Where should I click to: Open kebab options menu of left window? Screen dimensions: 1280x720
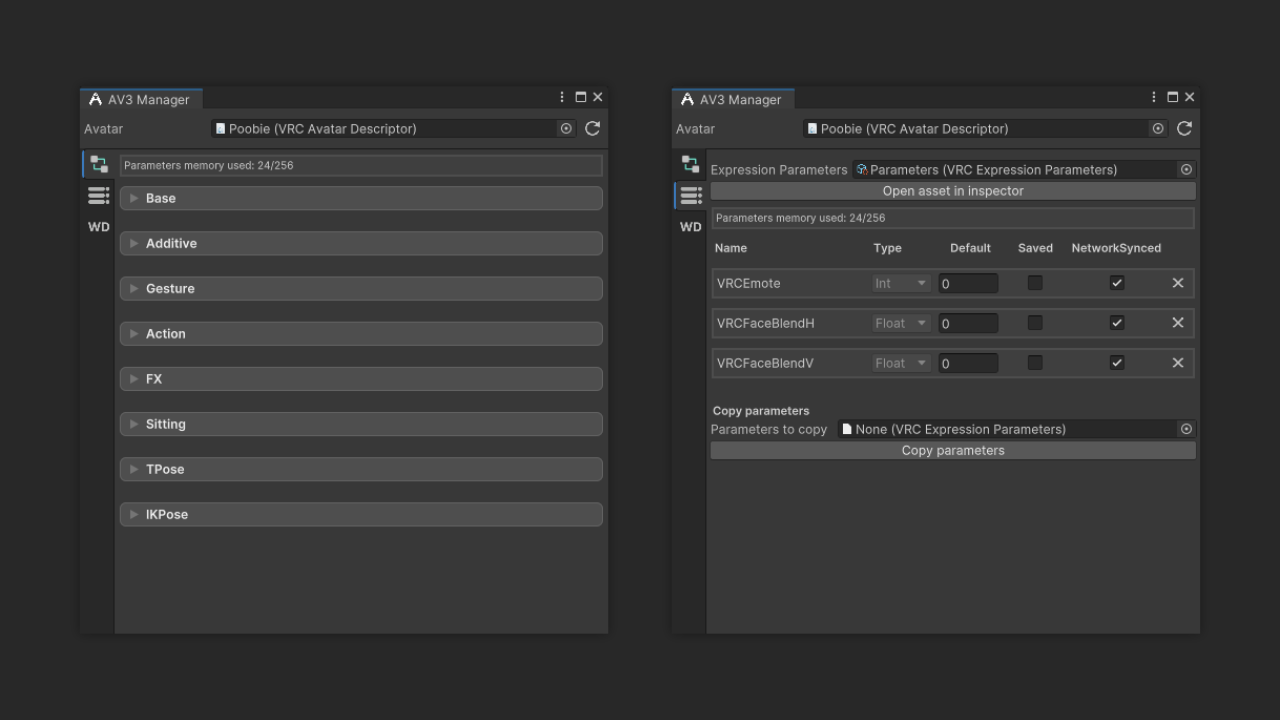click(563, 97)
